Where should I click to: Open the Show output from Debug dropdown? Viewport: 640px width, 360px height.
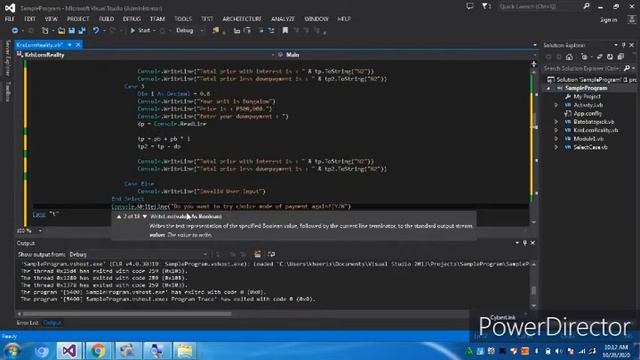[138, 254]
